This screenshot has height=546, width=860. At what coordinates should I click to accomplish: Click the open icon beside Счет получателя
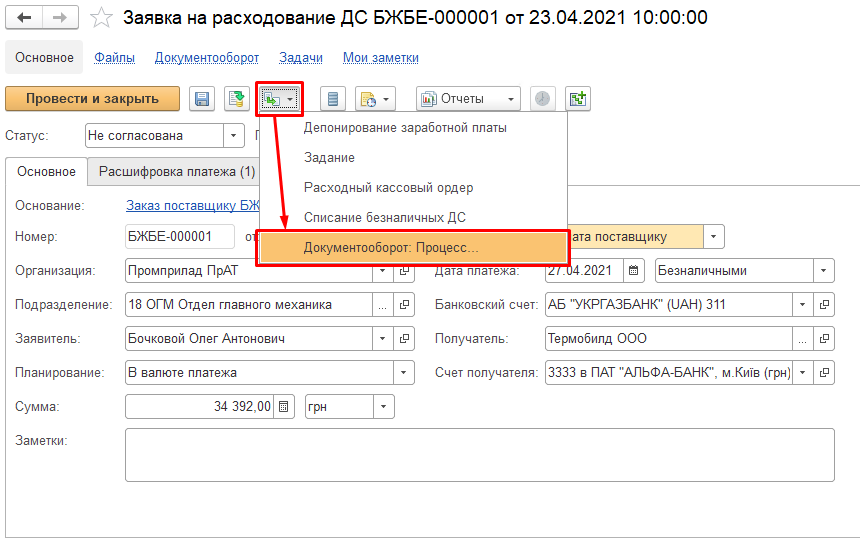pos(825,373)
